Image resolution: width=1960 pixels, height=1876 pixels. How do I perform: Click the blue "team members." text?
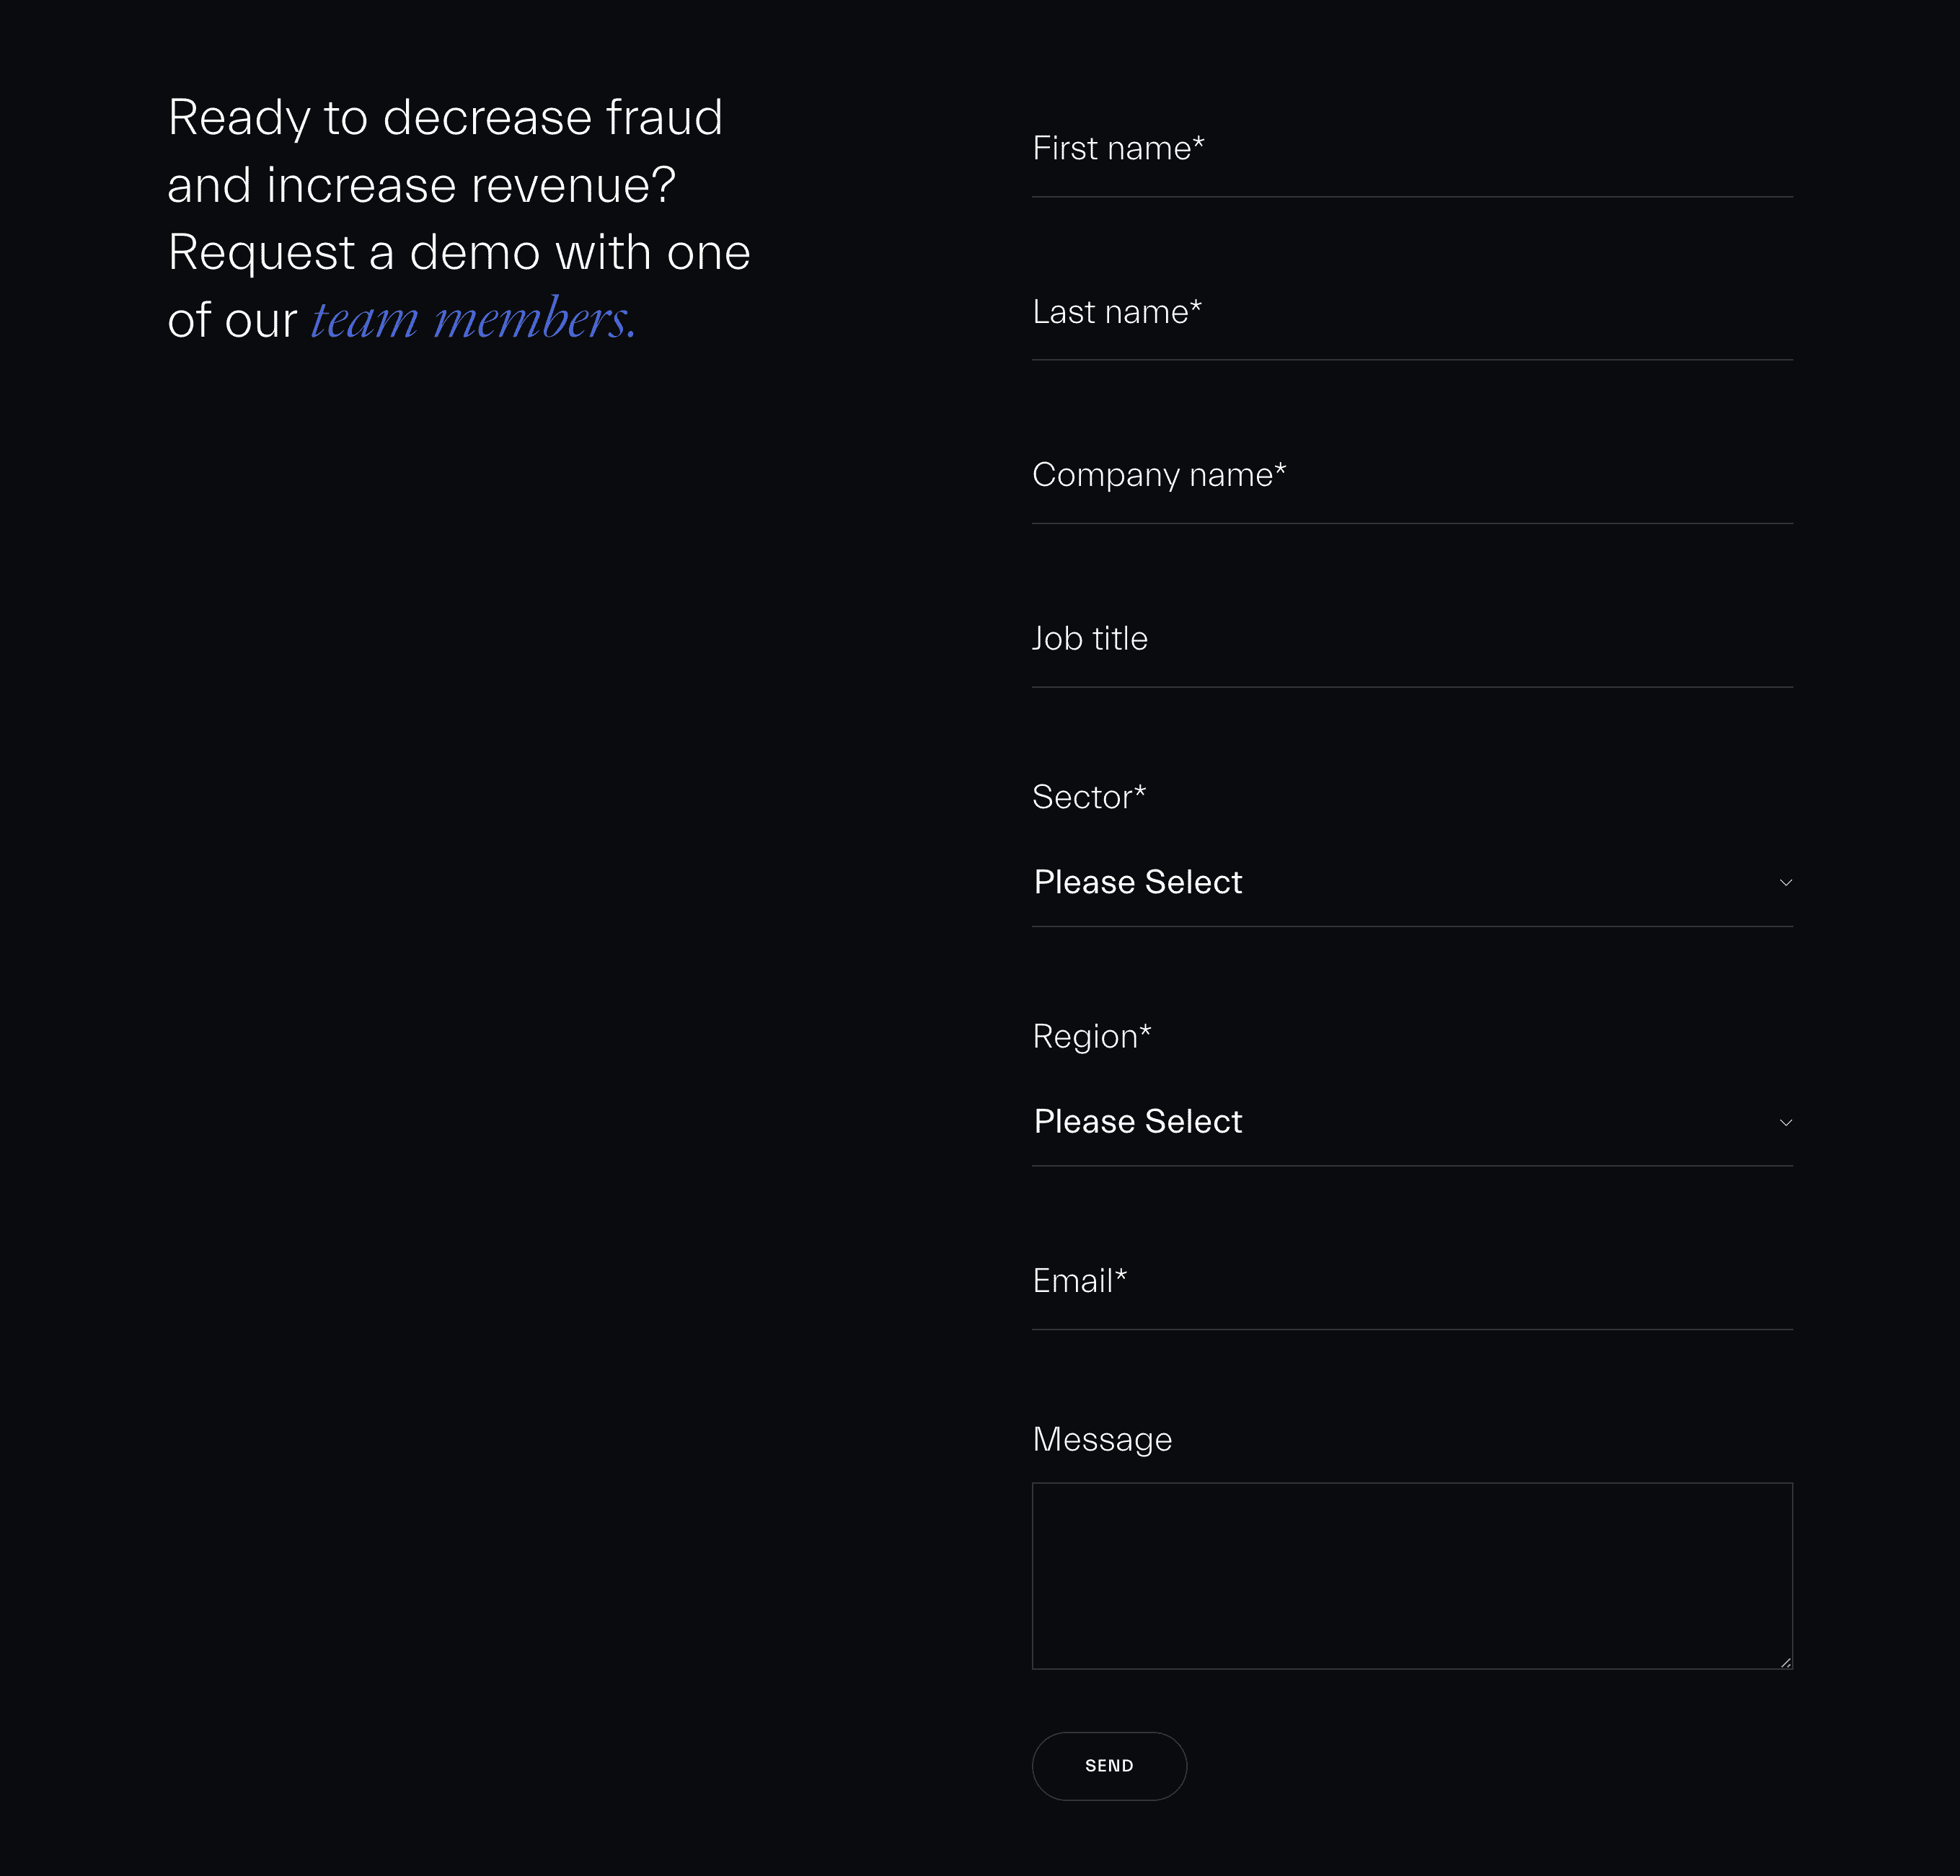(474, 320)
